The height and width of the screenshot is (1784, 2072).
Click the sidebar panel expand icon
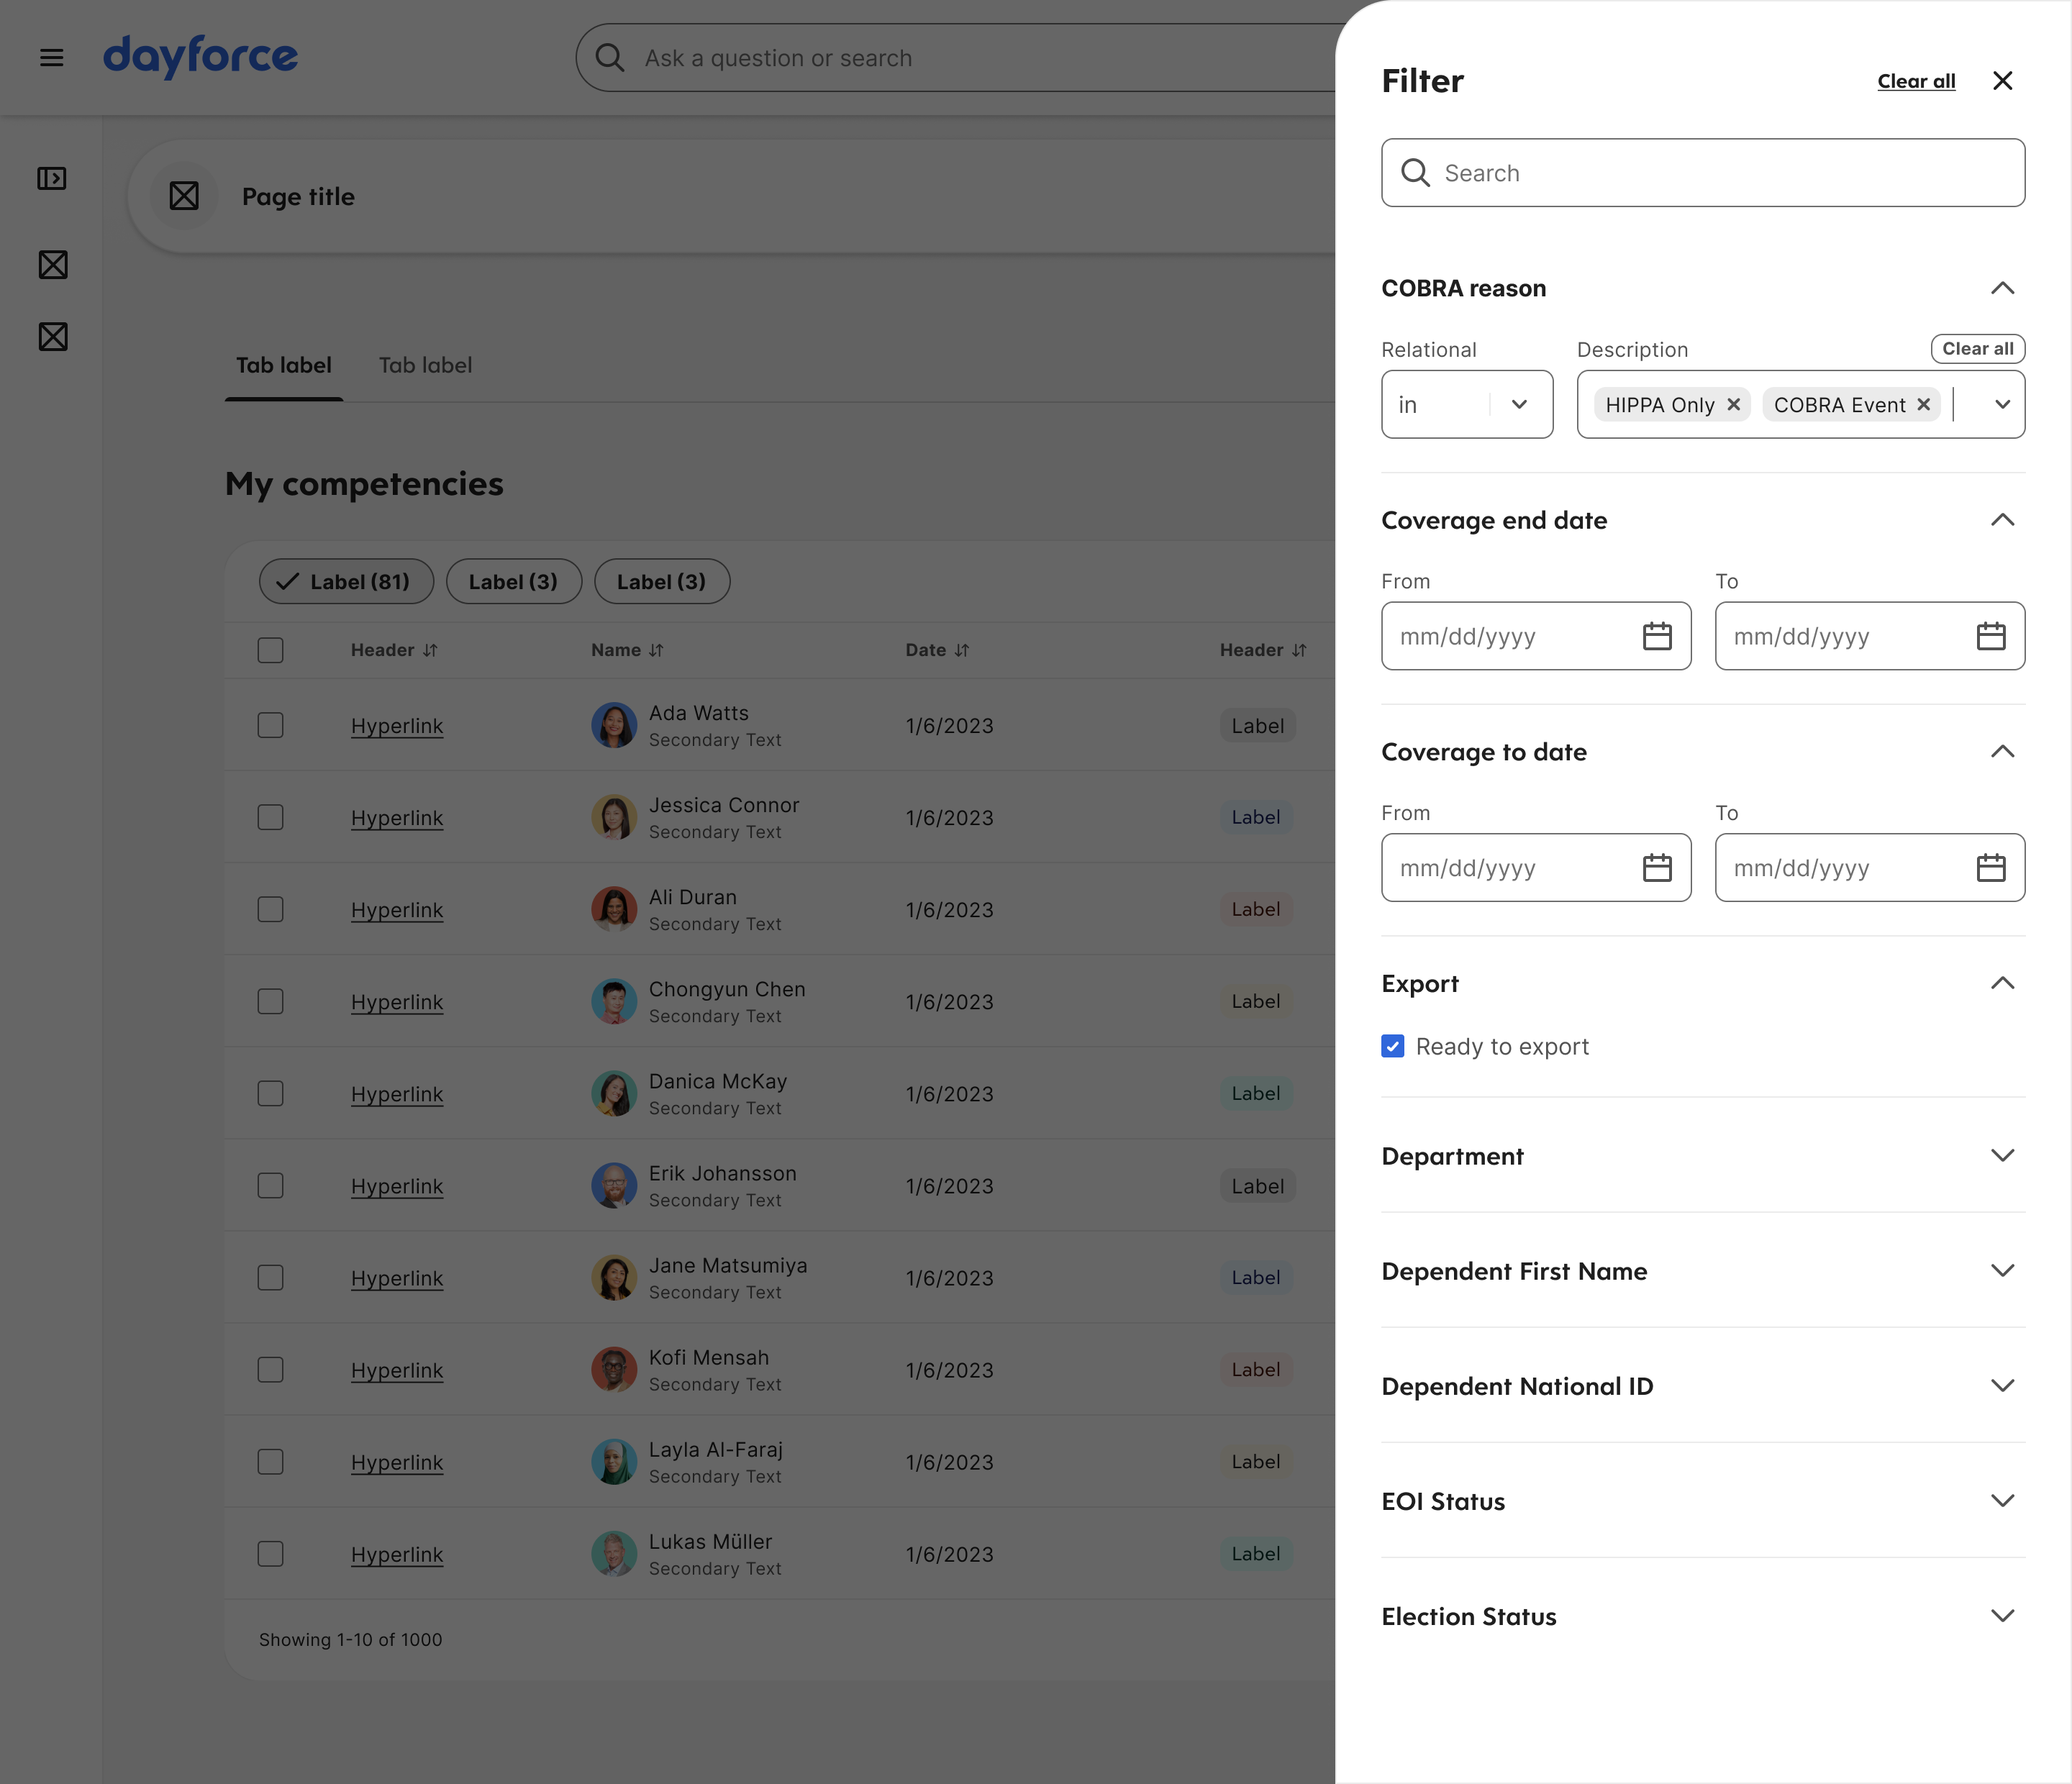coord(52,179)
